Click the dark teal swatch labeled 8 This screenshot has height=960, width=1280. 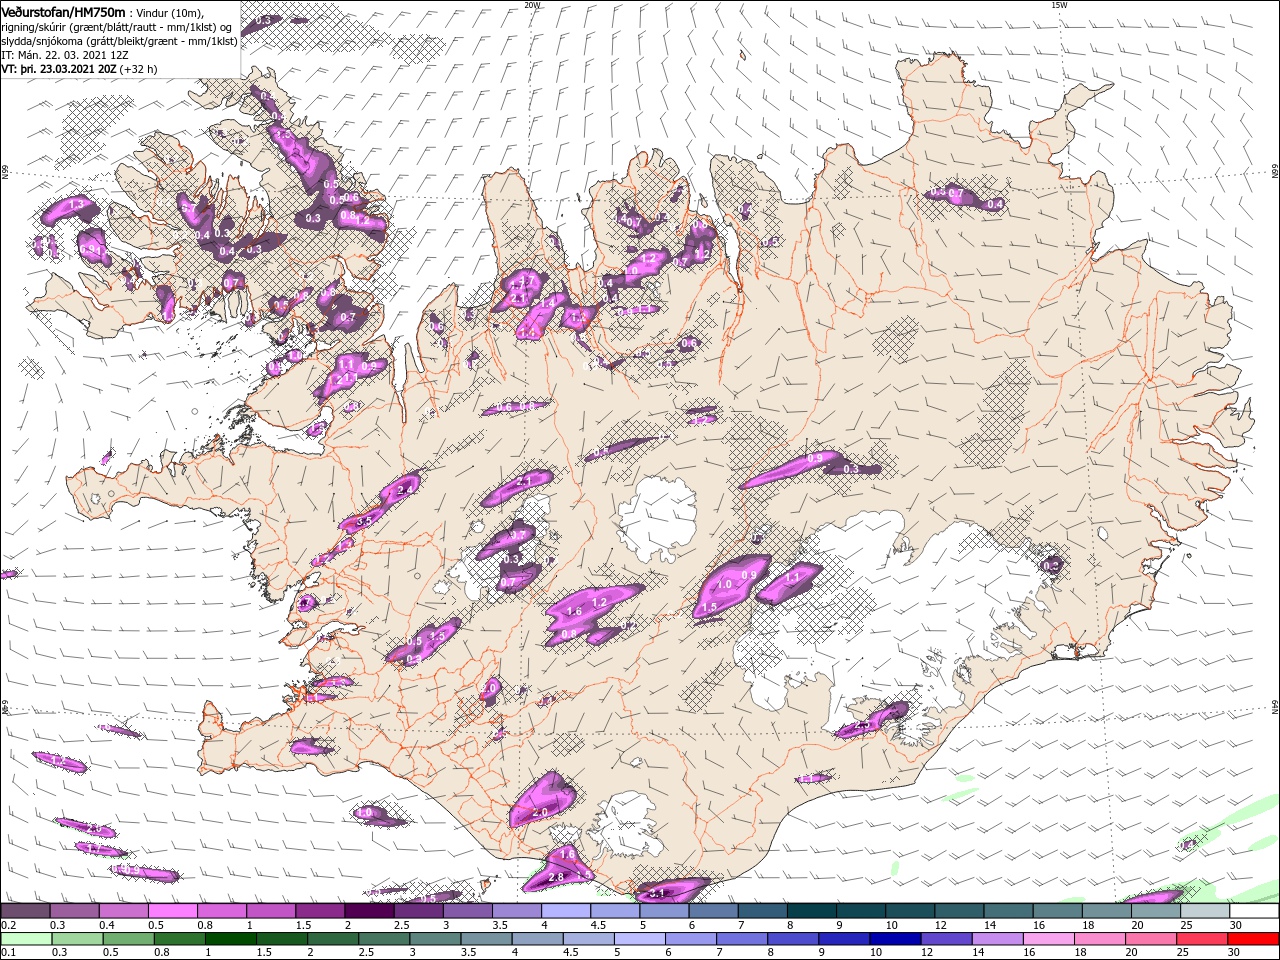811,911
